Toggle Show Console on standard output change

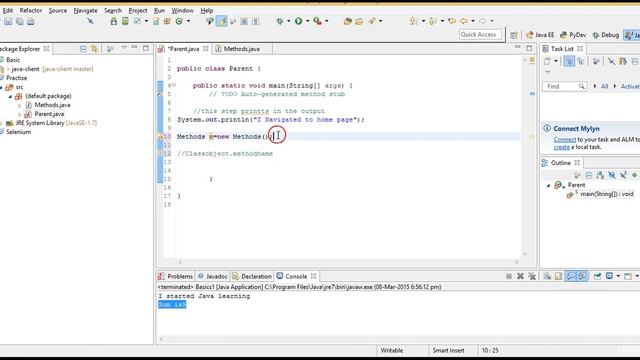coord(571,276)
